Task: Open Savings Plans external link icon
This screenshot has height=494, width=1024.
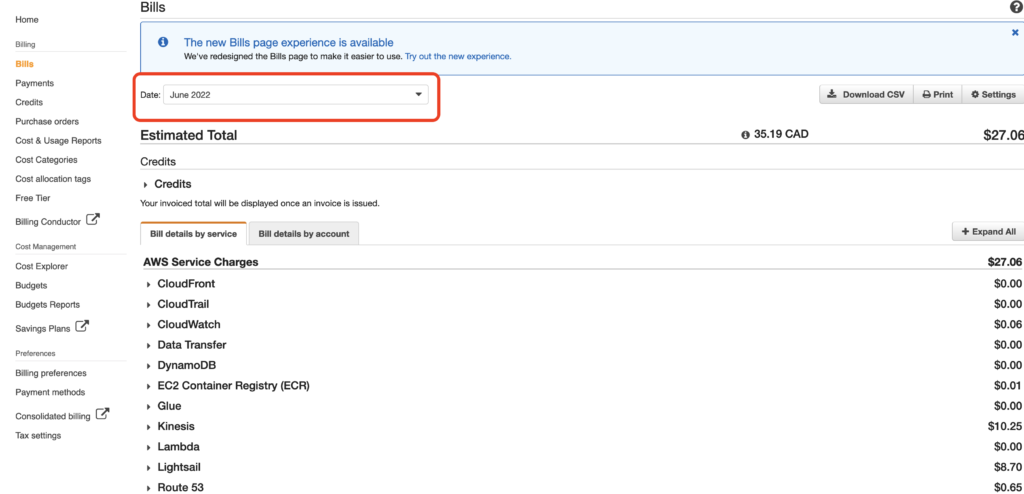Action: 82,326
